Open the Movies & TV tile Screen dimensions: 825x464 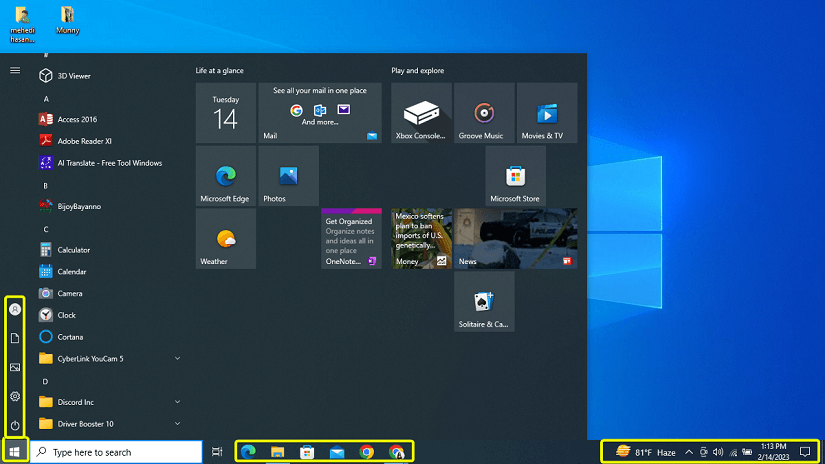[x=547, y=113]
